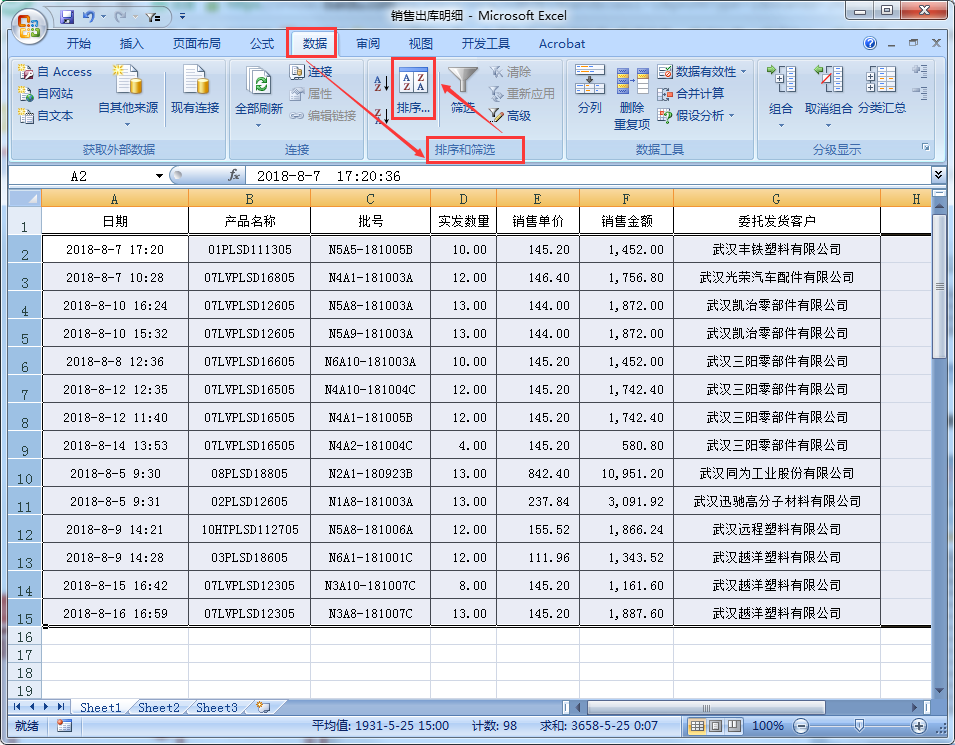Open the 排序 (Sort) dialog
Screen dimensions: 955x745
[413, 90]
